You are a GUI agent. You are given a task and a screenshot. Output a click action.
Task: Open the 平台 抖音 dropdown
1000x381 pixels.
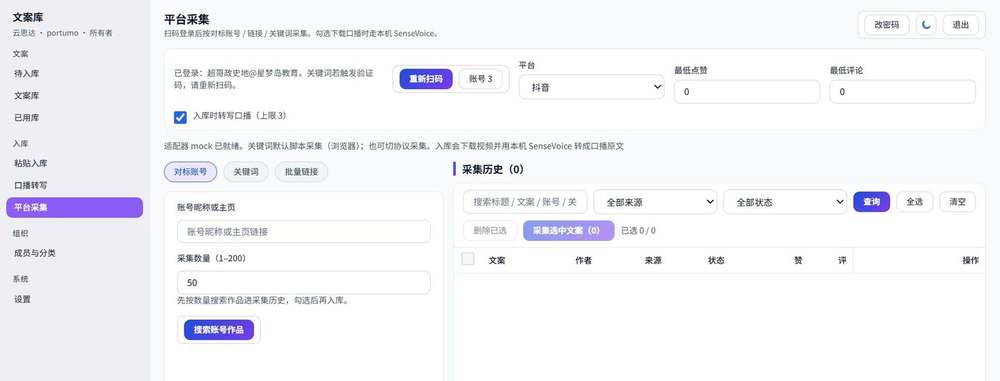tap(592, 87)
